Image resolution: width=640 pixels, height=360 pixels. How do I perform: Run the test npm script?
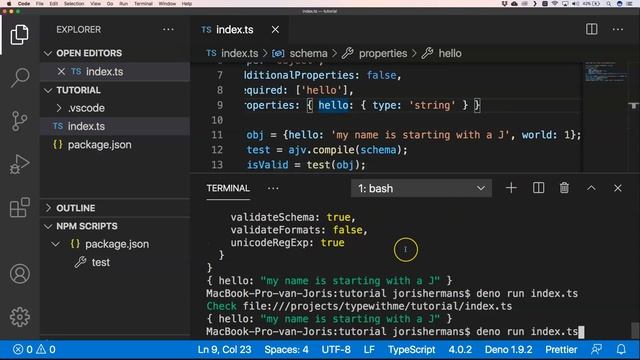pyautogui.click(x=100, y=262)
